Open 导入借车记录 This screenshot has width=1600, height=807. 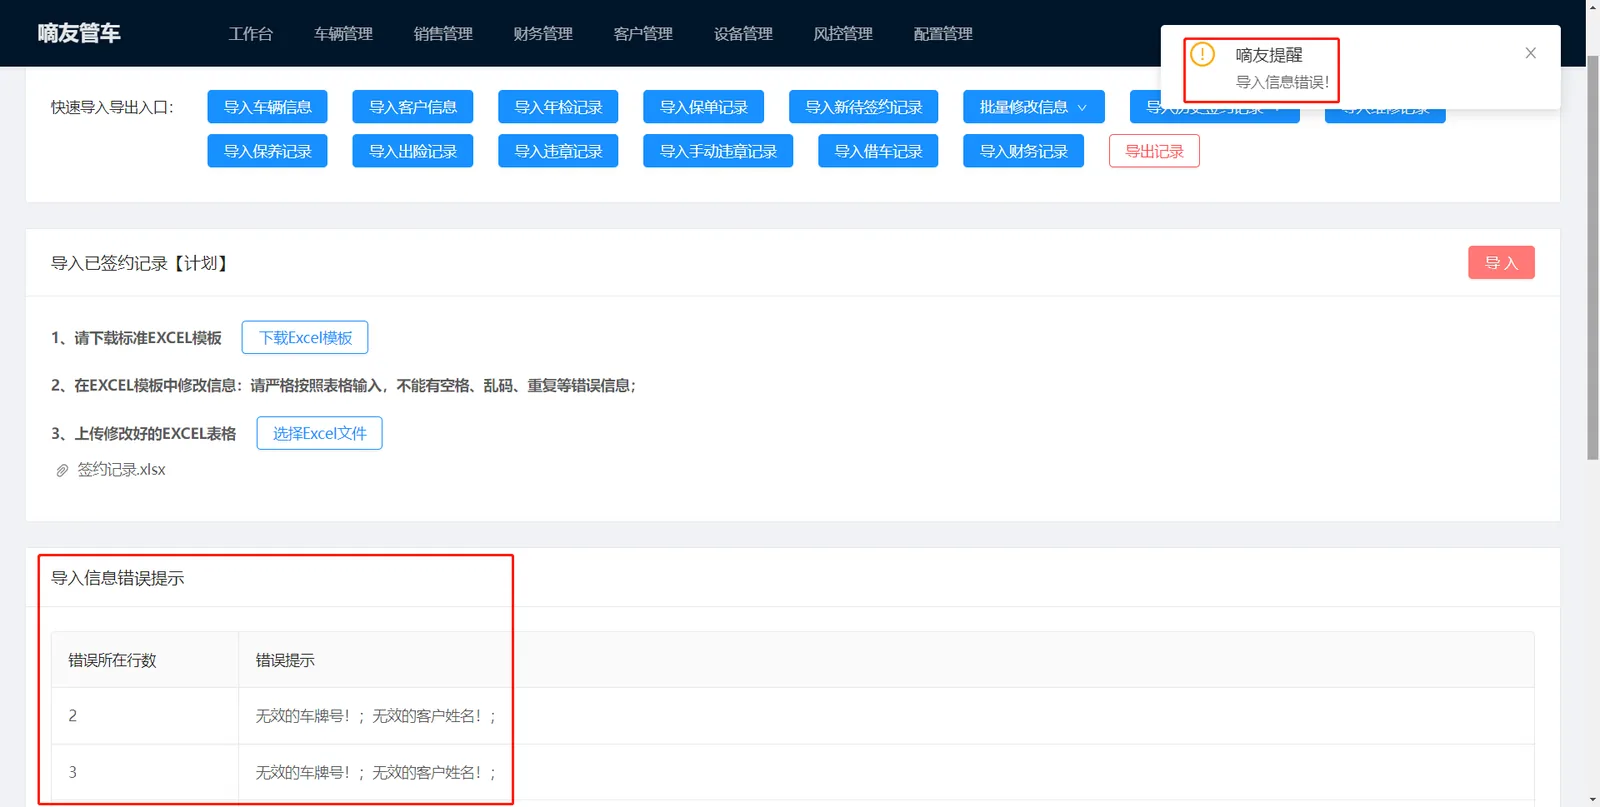click(x=878, y=151)
